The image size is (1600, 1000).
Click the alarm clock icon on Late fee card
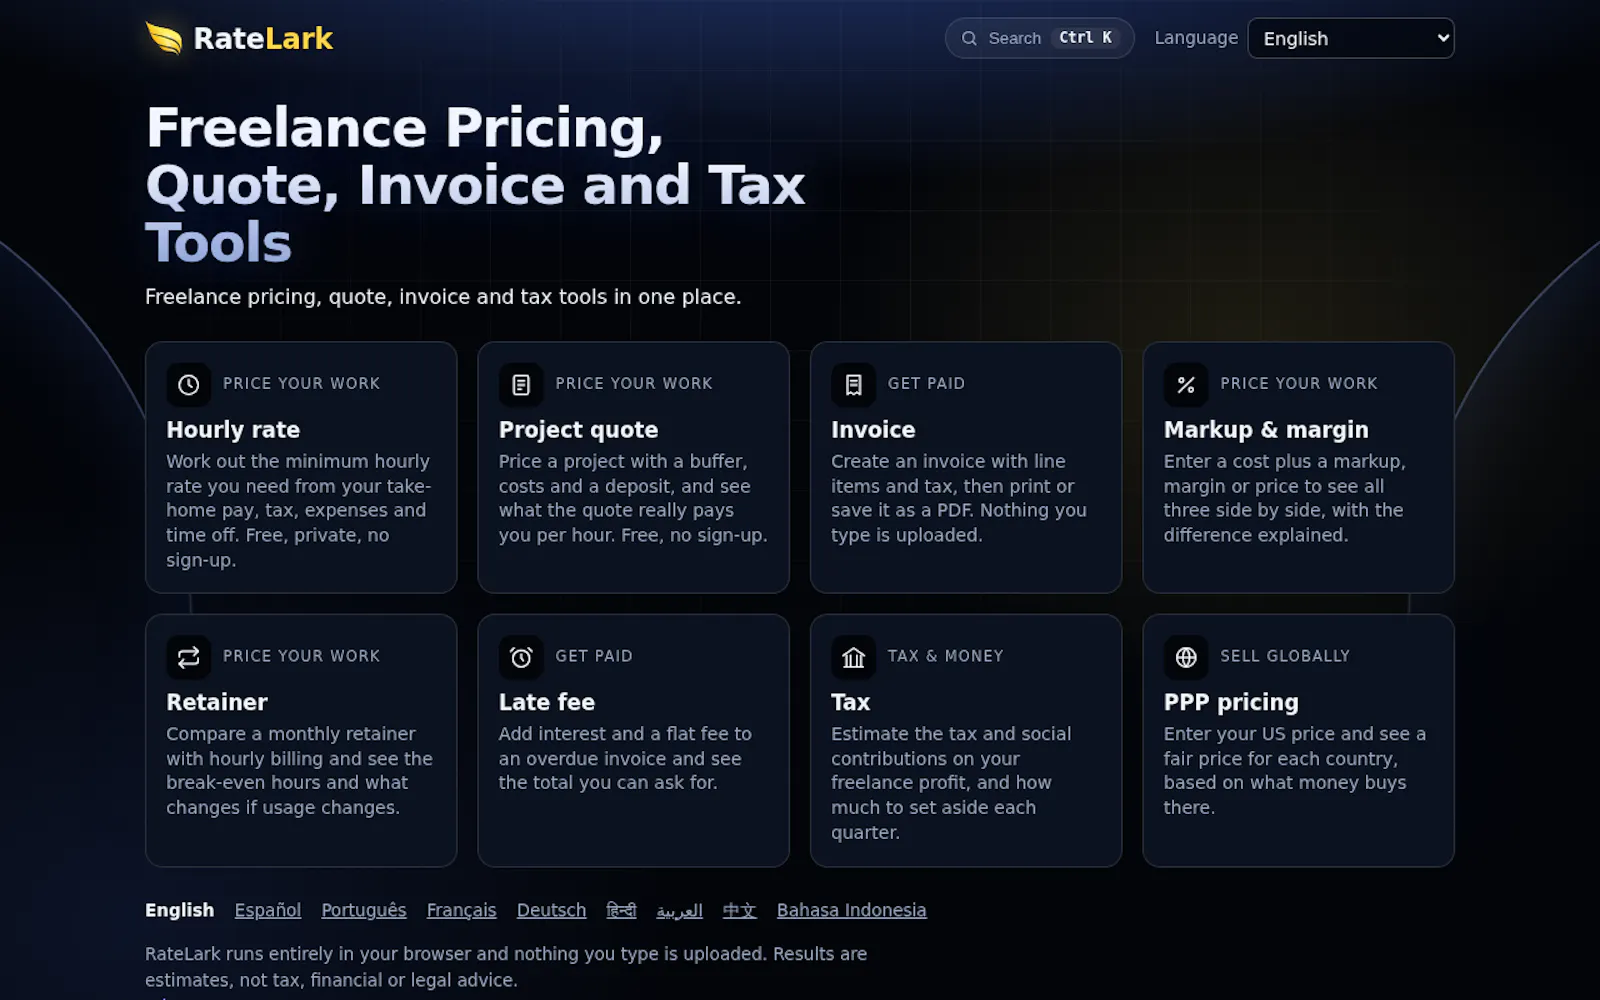[x=521, y=657]
